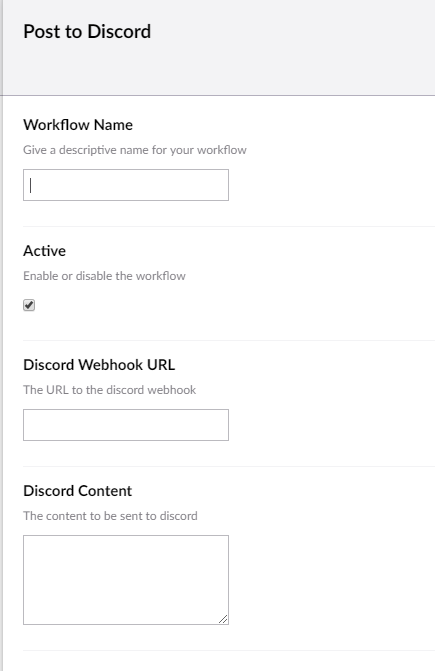Click the divider line below Workflow Name section
Image resolution: width=435 pixels, height=671 pixels.
(x=229, y=226)
